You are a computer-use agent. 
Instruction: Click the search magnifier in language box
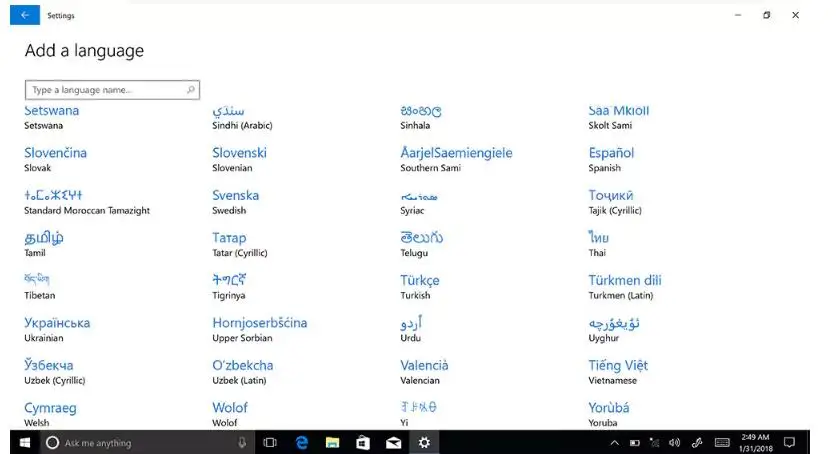click(191, 90)
